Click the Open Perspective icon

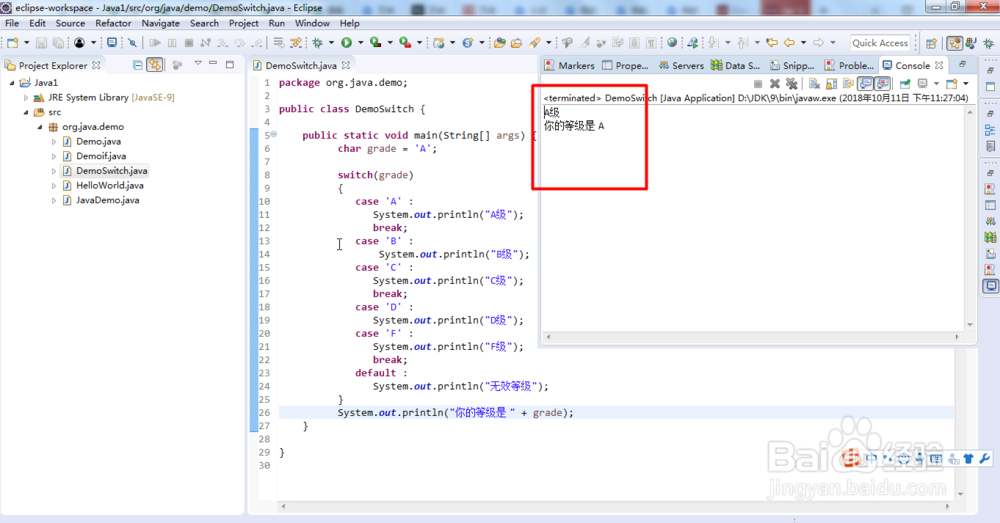coord(930,43)
